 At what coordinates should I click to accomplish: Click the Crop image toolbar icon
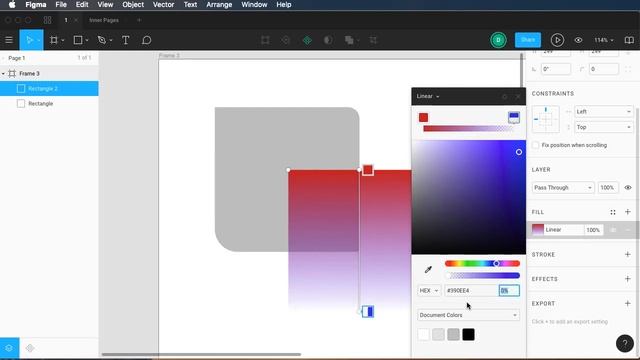pyautogui.click(x=373, y=40)
